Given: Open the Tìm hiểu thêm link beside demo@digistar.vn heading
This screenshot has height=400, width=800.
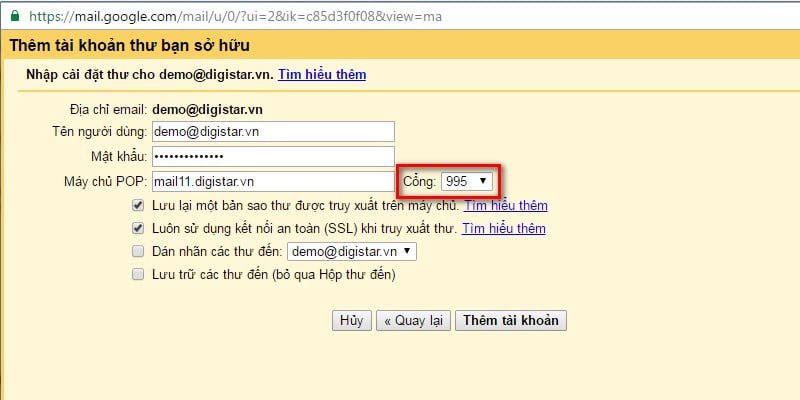Looking at the screenshot, I should coord(322,74).
